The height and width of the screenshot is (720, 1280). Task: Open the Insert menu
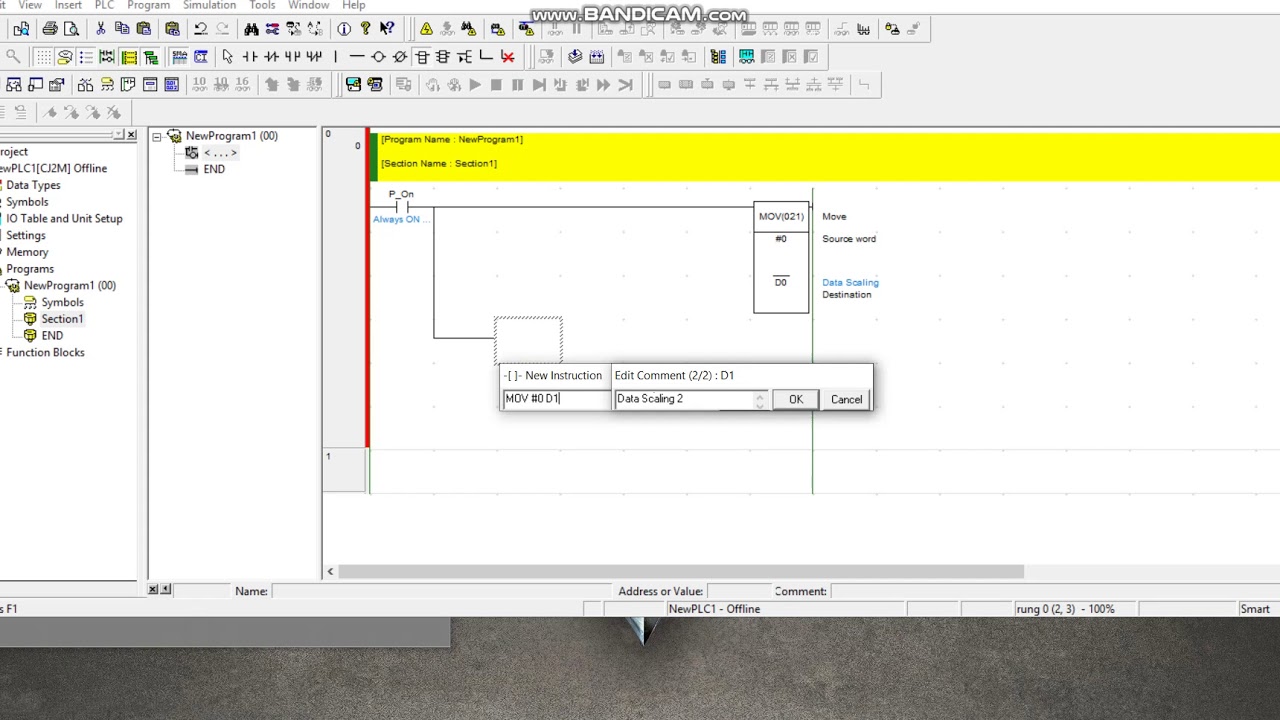[68, 5]
